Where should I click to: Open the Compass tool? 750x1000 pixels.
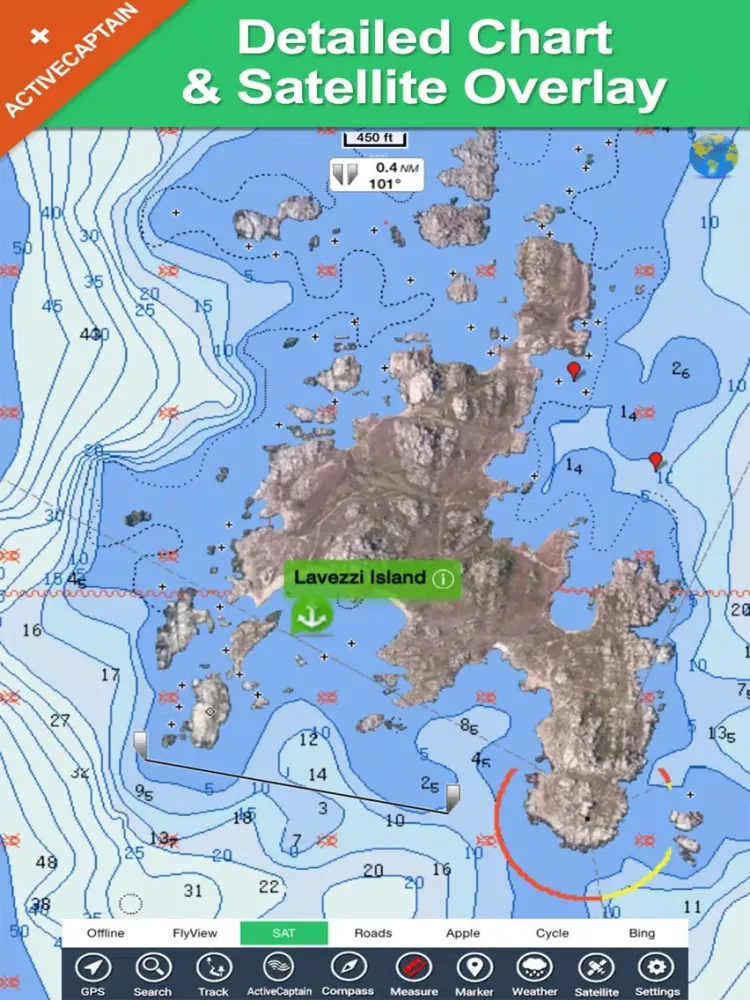(x=347, y=968)
